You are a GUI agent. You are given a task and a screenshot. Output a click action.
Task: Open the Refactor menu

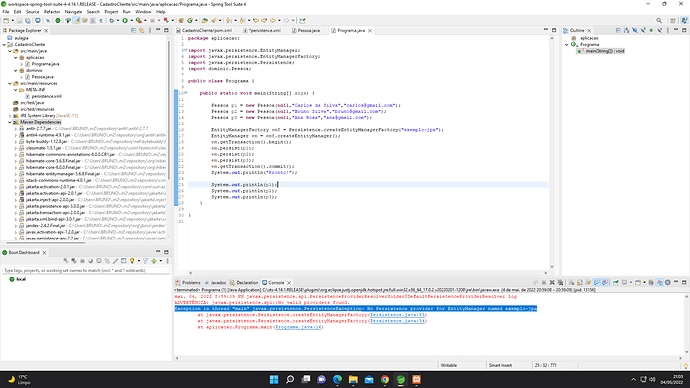pyautogui.click(x=52, y=12)
